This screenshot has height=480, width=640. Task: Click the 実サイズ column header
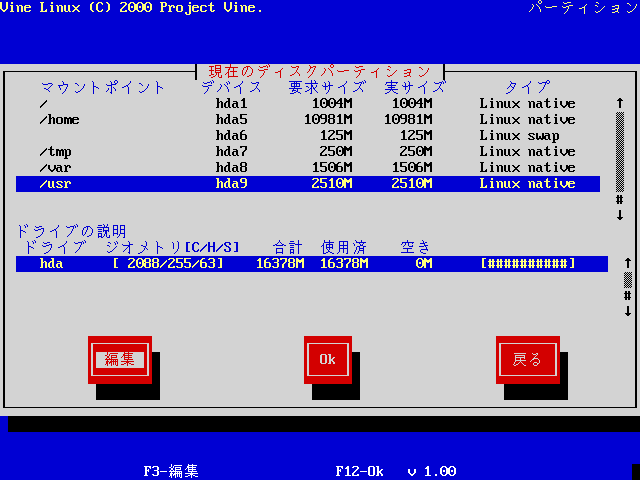pyautogui.click(x=415, y=88)
